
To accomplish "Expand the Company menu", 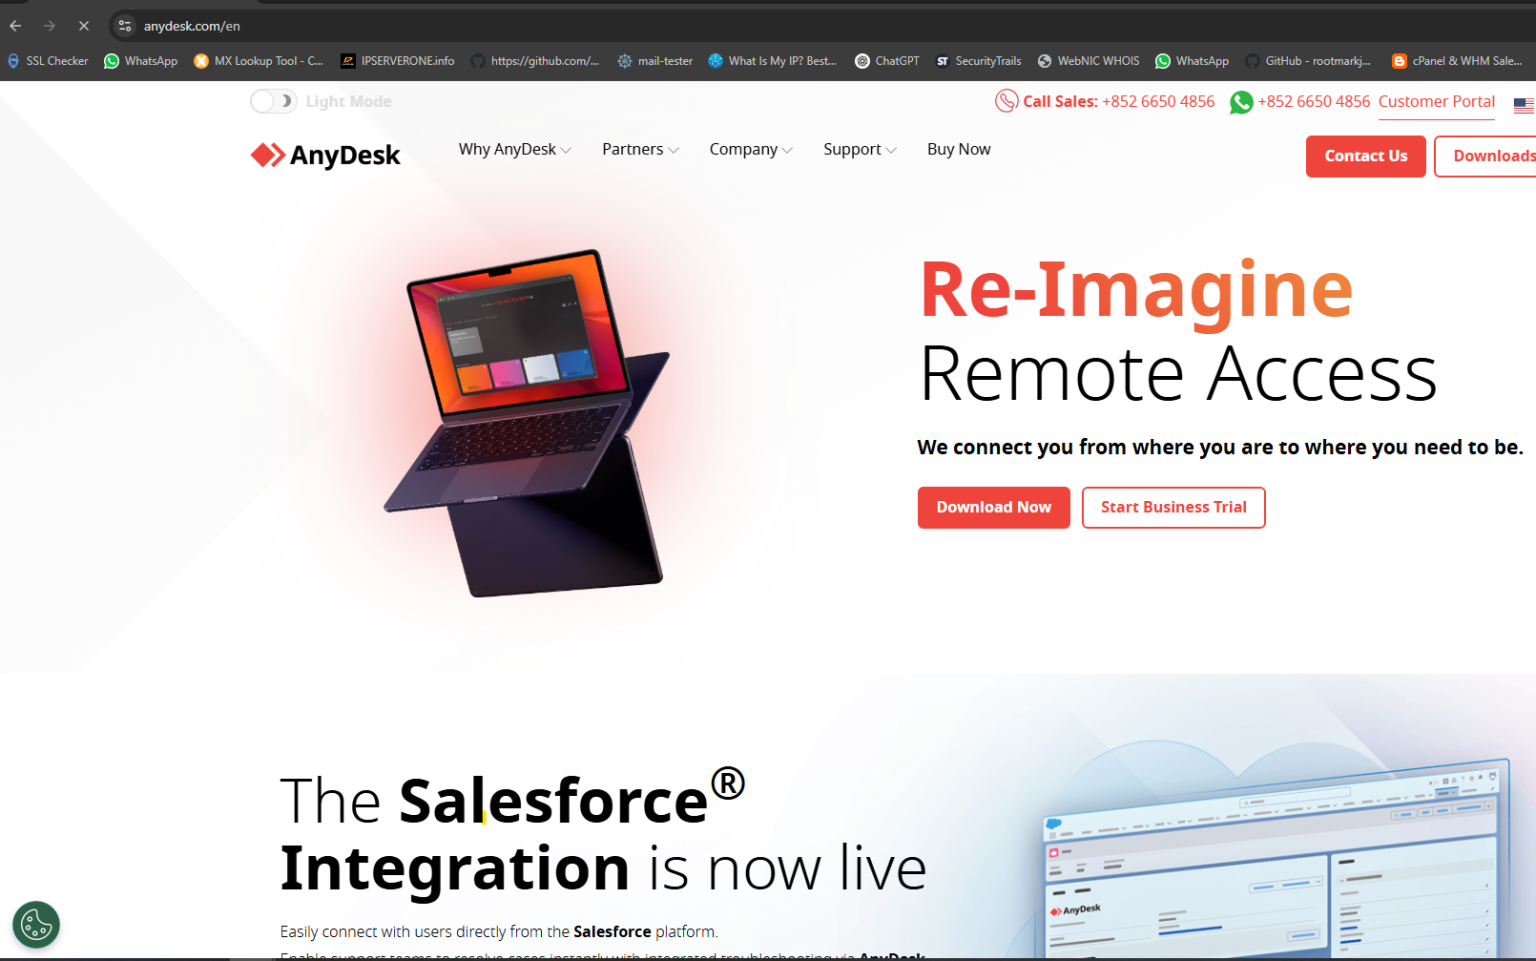I will coord(749,149).
